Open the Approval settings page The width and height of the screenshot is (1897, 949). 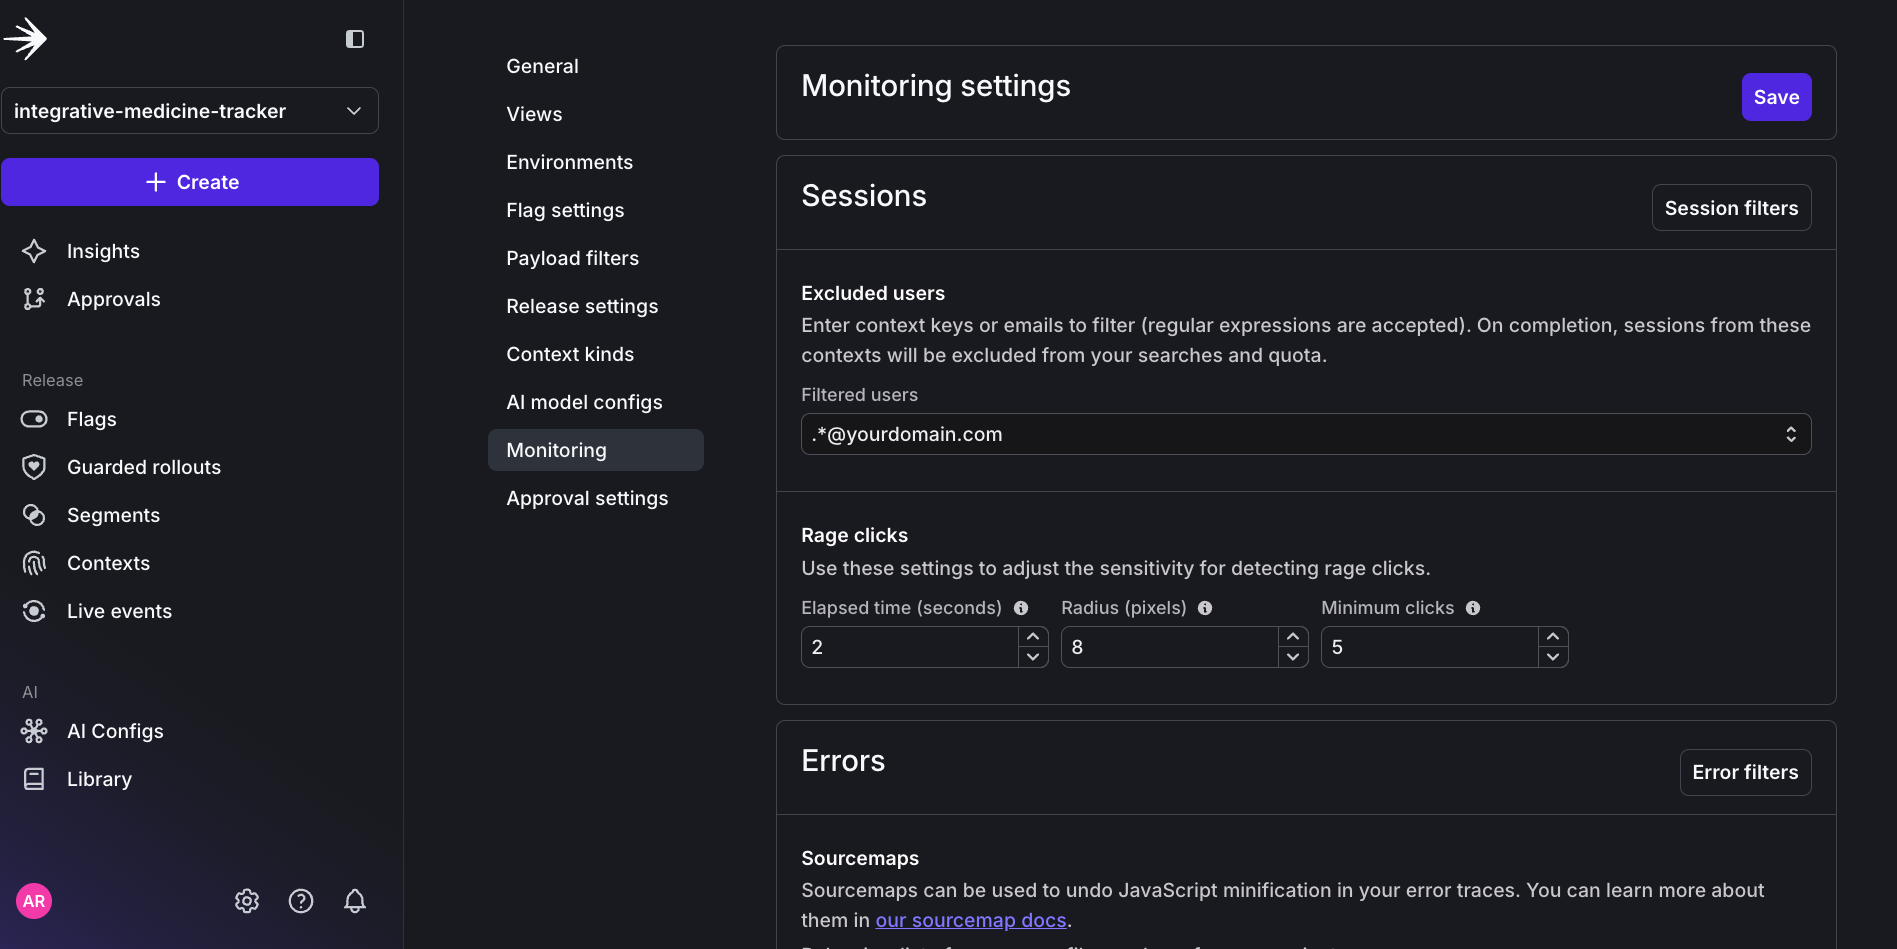pyautogui.click(x=587, y=498)
